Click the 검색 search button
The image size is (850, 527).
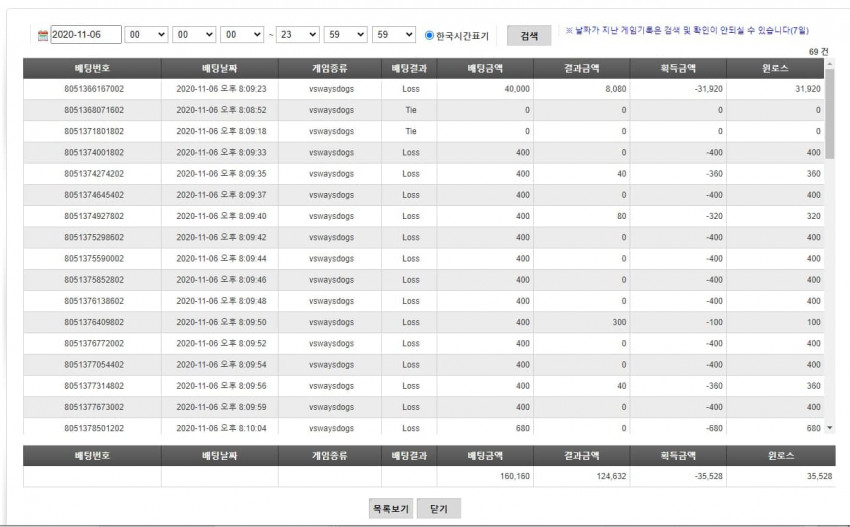(529, 36)
